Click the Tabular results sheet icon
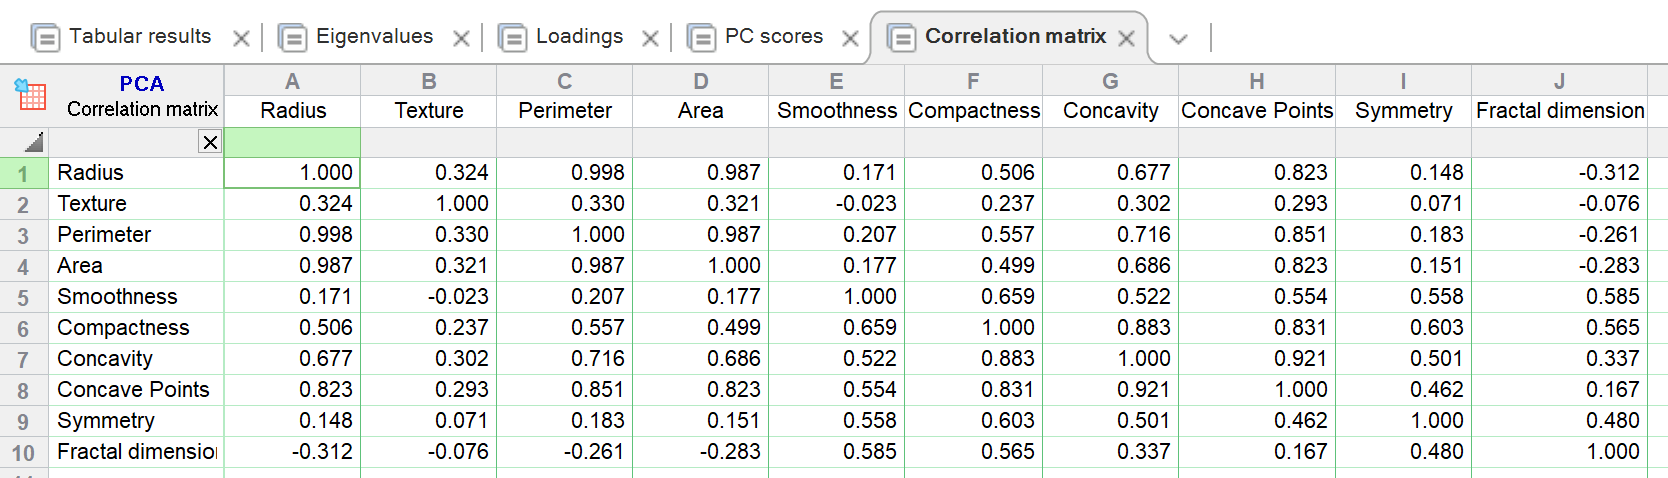1668x478 pixels. point(45,38)
